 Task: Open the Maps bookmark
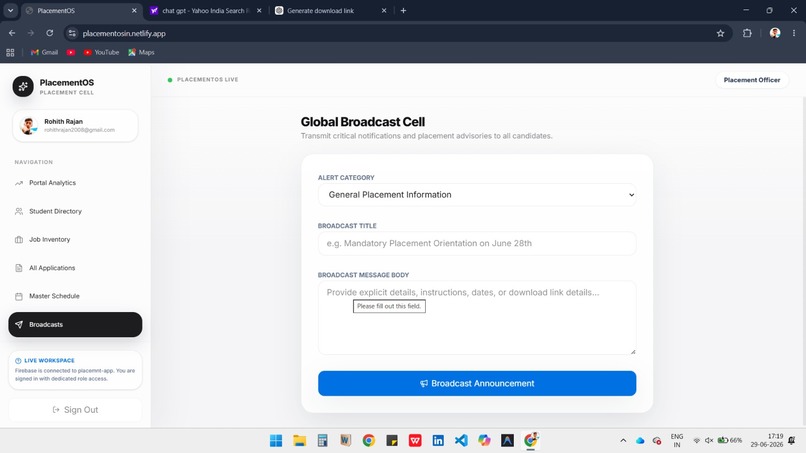[x=141, y=52]
